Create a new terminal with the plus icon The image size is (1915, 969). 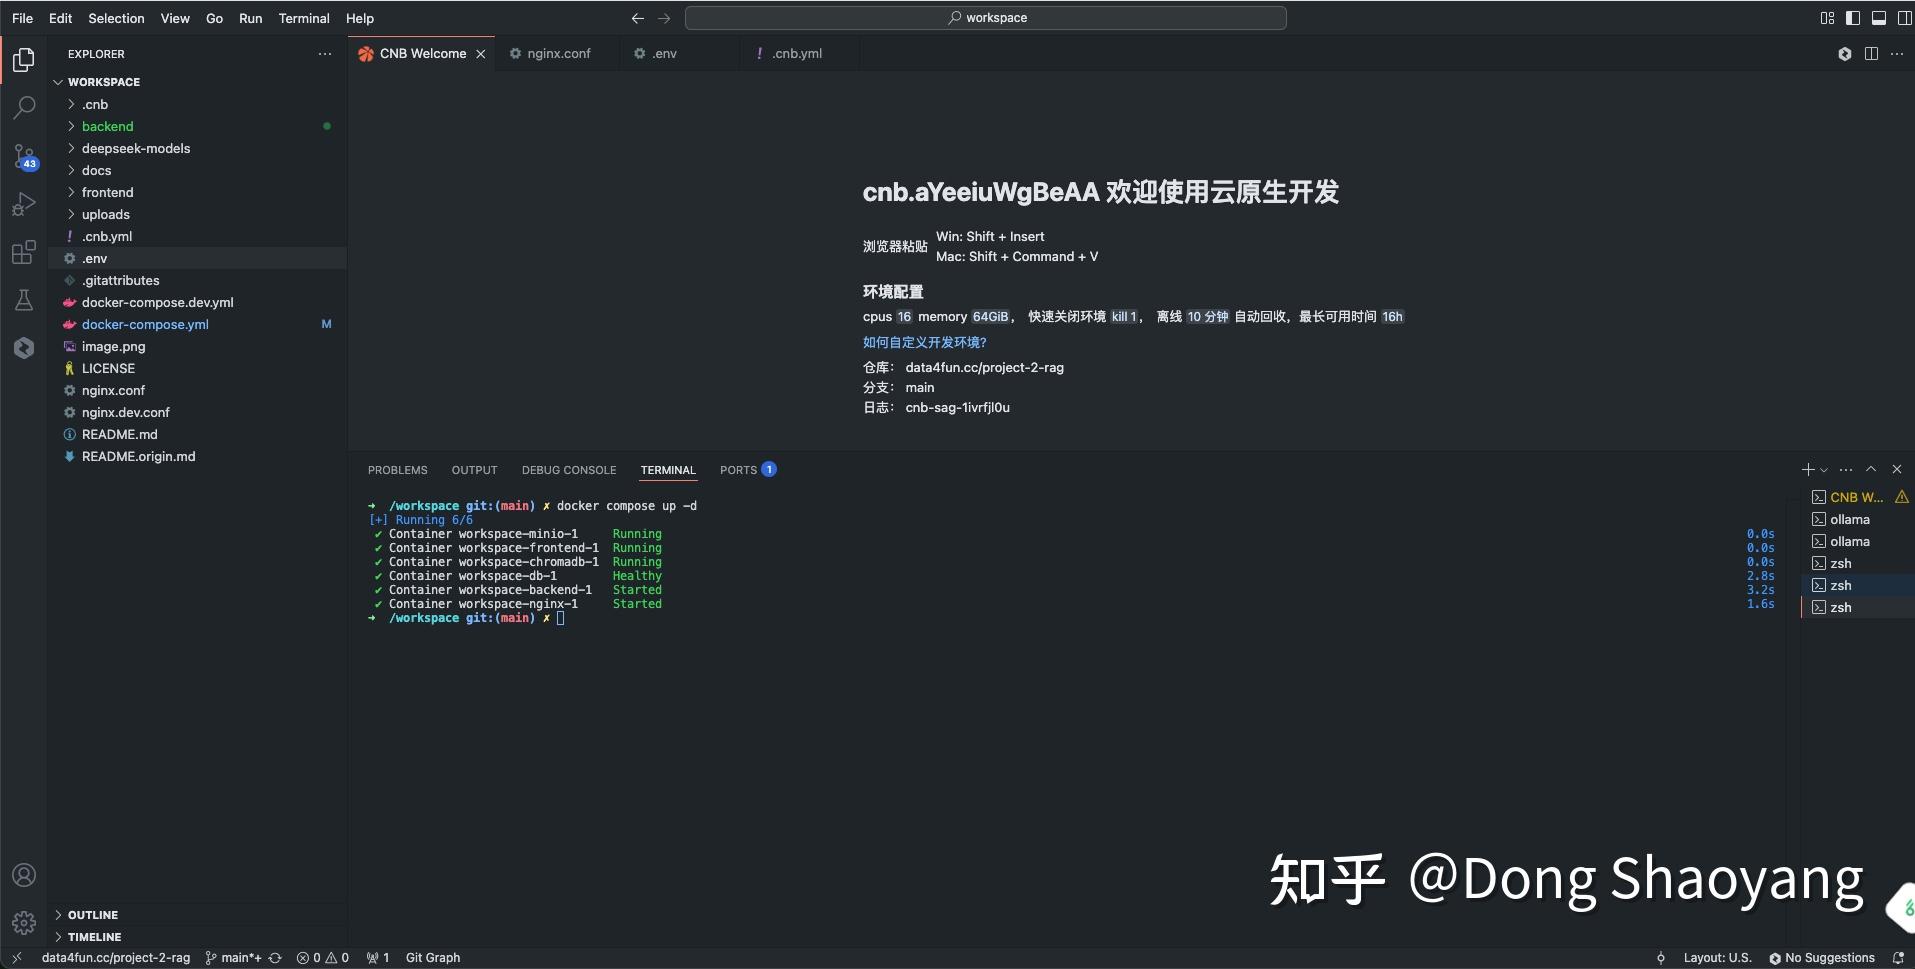pyautogui.click(x=1808, y=469)
